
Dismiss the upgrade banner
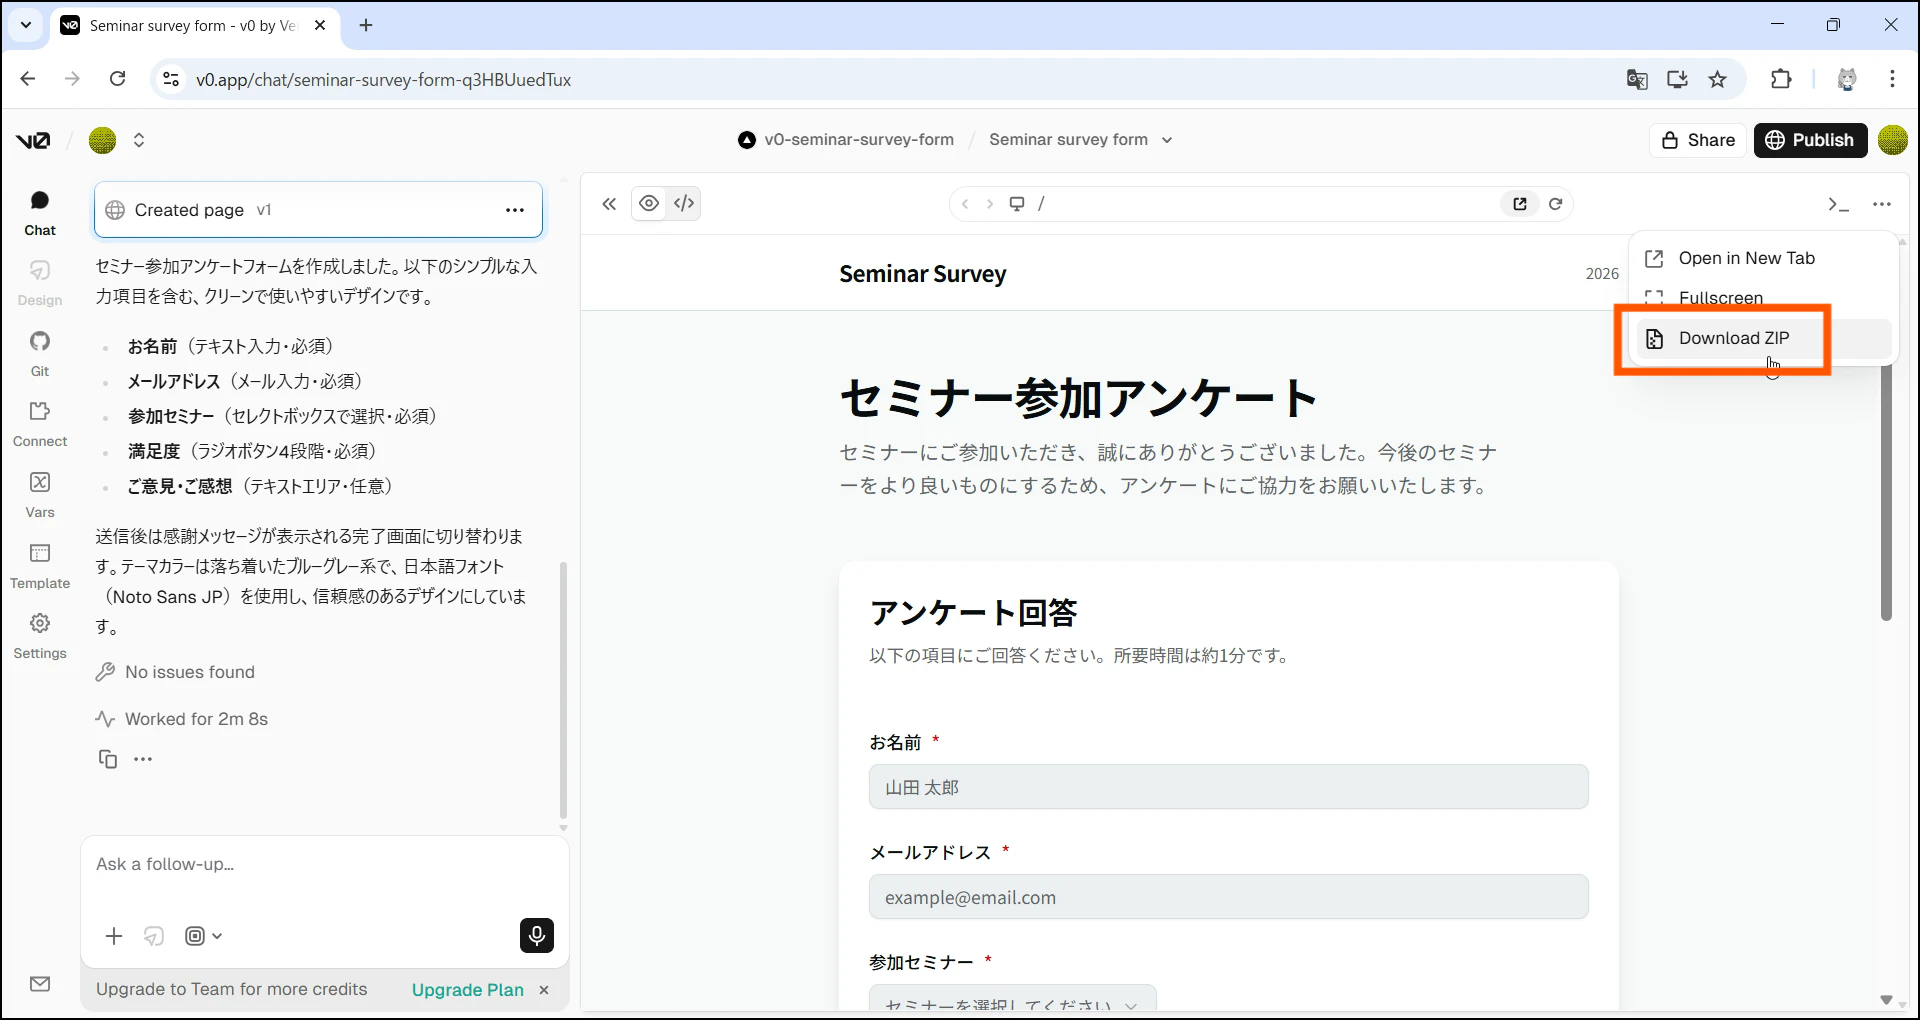pyautogui.click(x=544, y=989)
